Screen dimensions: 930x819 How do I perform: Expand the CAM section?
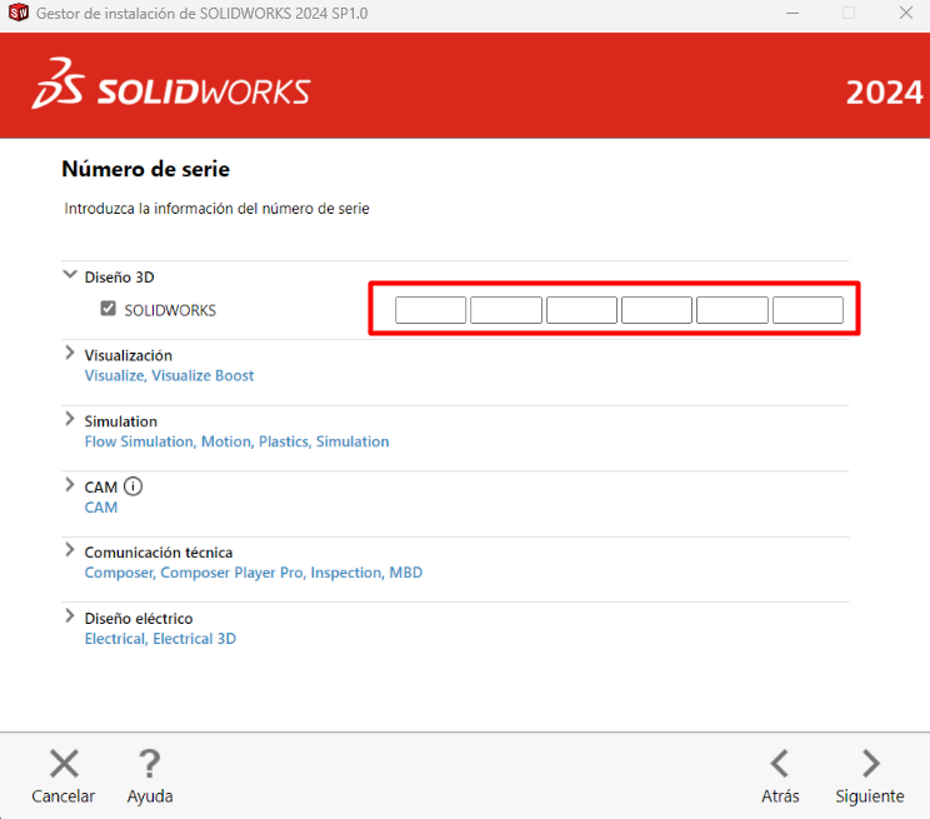[x=70, y=485]
